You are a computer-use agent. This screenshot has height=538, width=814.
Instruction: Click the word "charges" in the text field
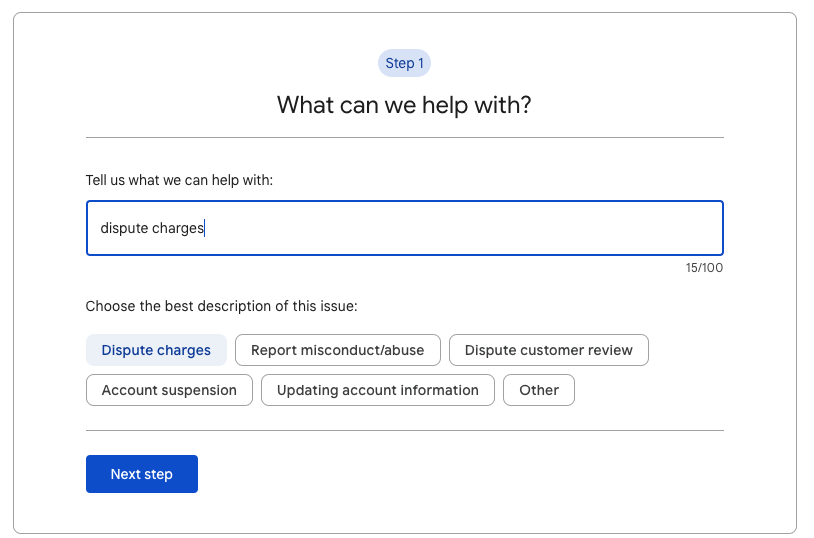tap(177, 228)
